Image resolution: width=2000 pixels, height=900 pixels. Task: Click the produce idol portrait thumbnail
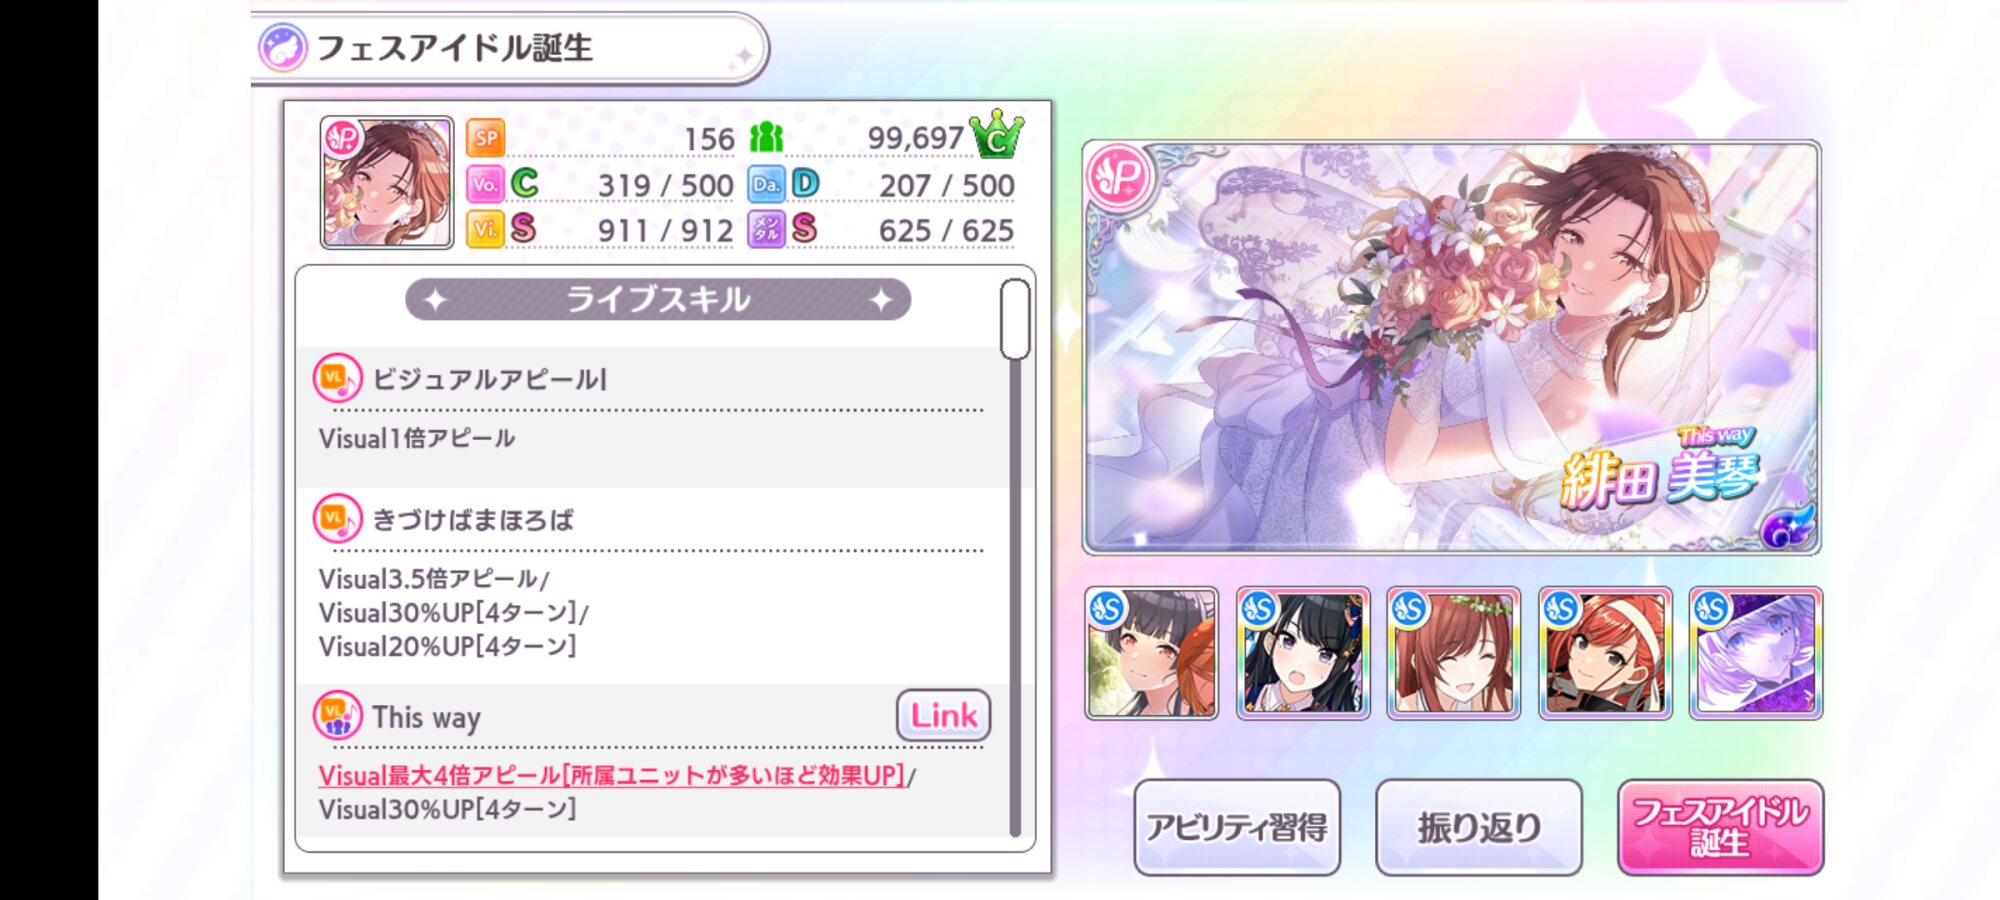point(386,182)
